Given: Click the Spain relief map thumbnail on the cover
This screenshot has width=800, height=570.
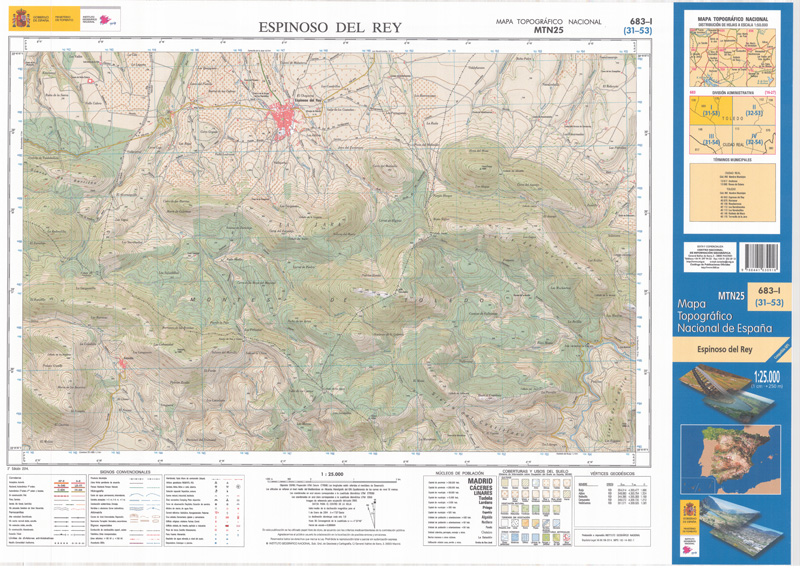Looking at the screenshot, I should pyautogui.click(x=731, y=459).
